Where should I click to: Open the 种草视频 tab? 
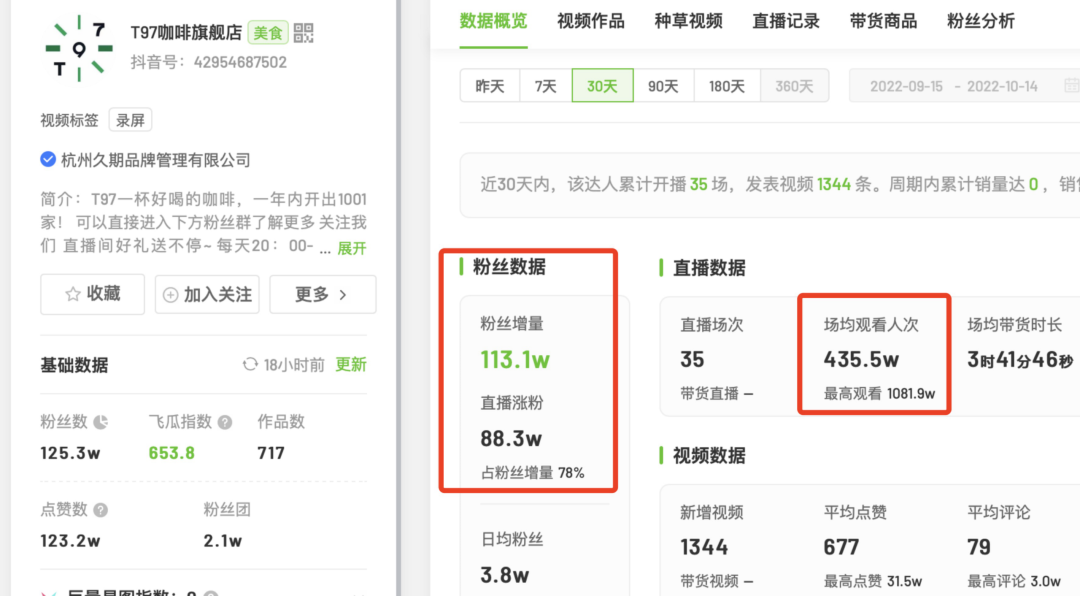pyautogui.click(x=688, y=21)
